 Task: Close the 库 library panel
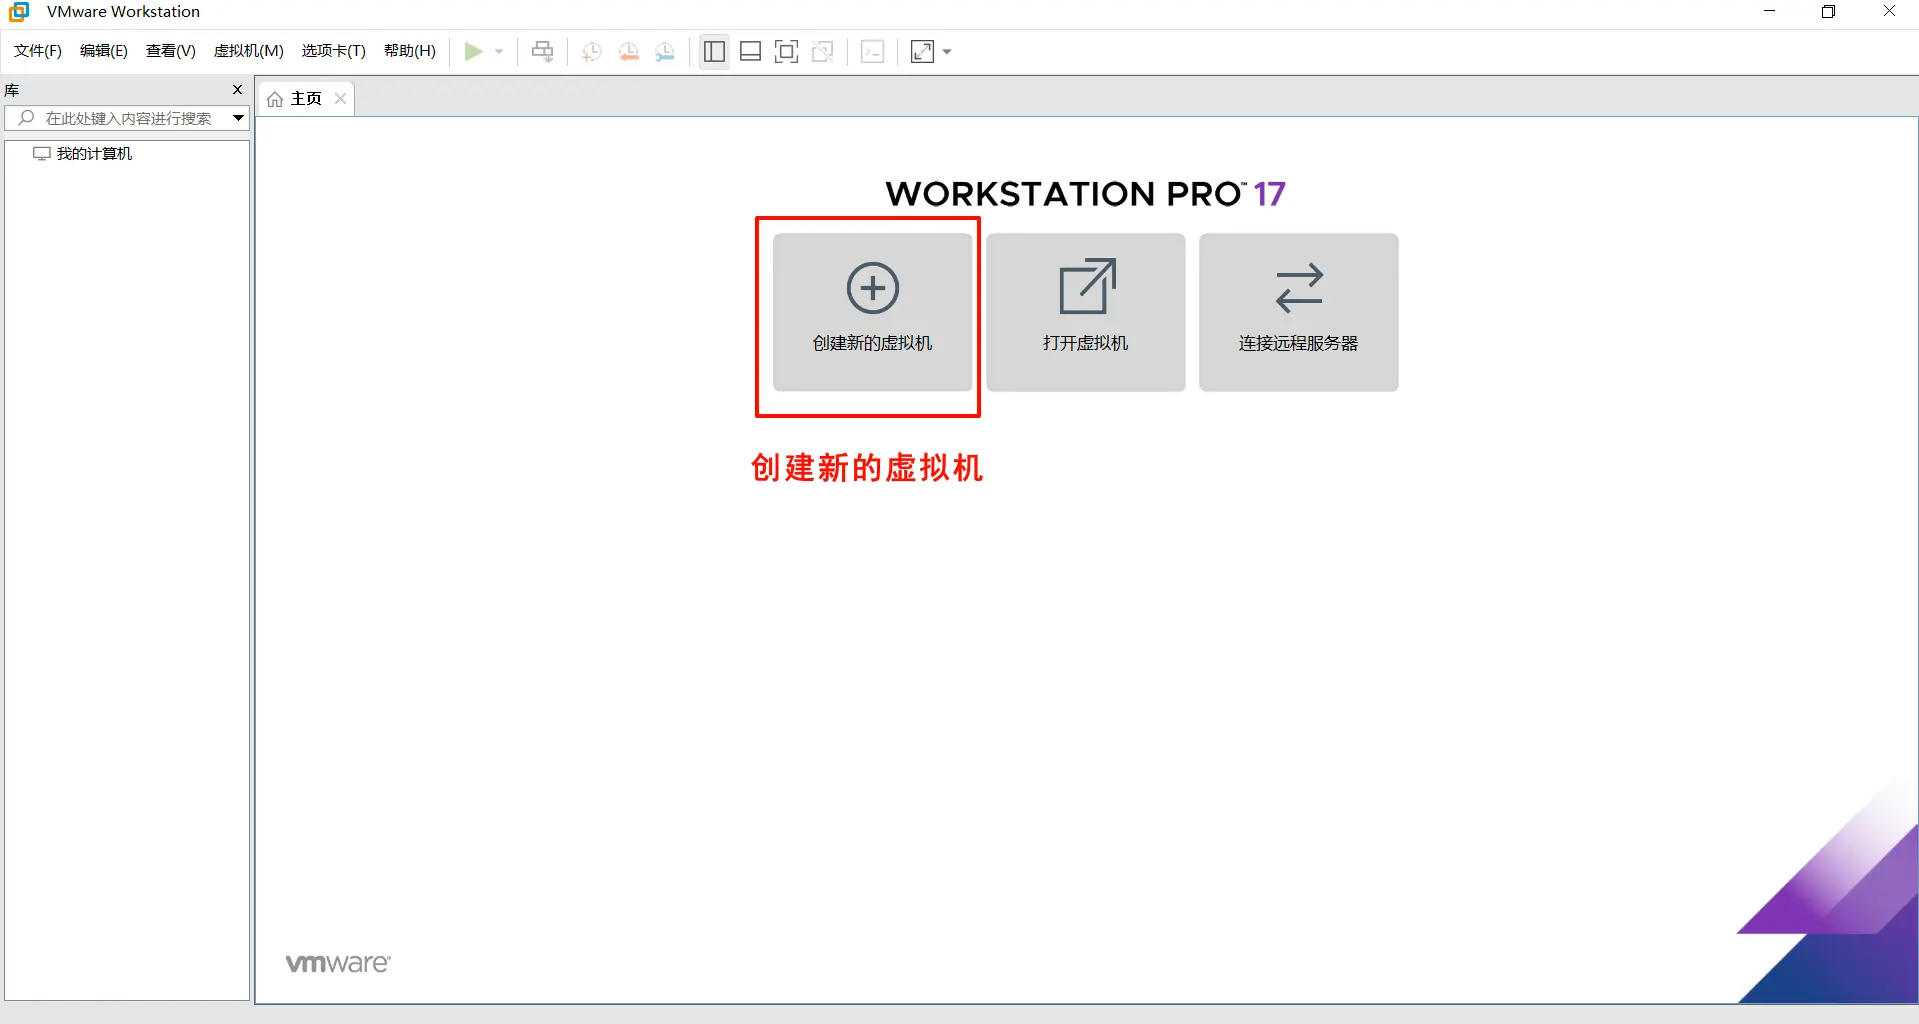coord(238,89)
